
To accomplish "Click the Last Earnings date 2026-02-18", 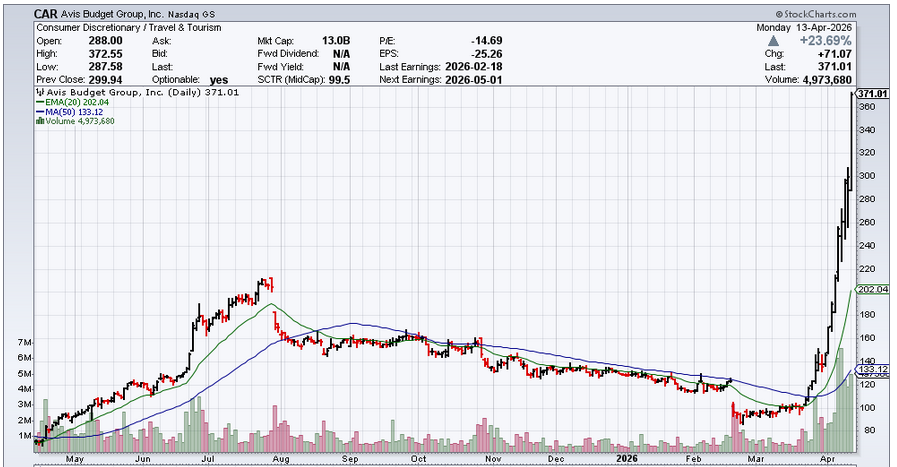I will click(474, 67).
